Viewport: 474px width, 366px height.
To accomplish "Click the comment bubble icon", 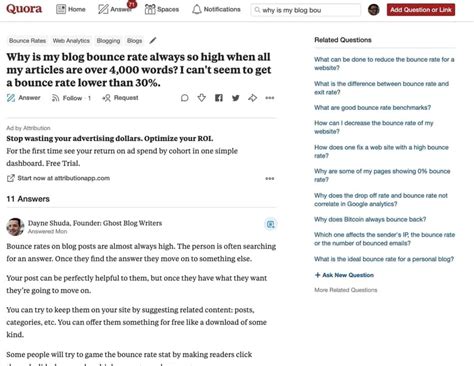I will click(184, 98).
